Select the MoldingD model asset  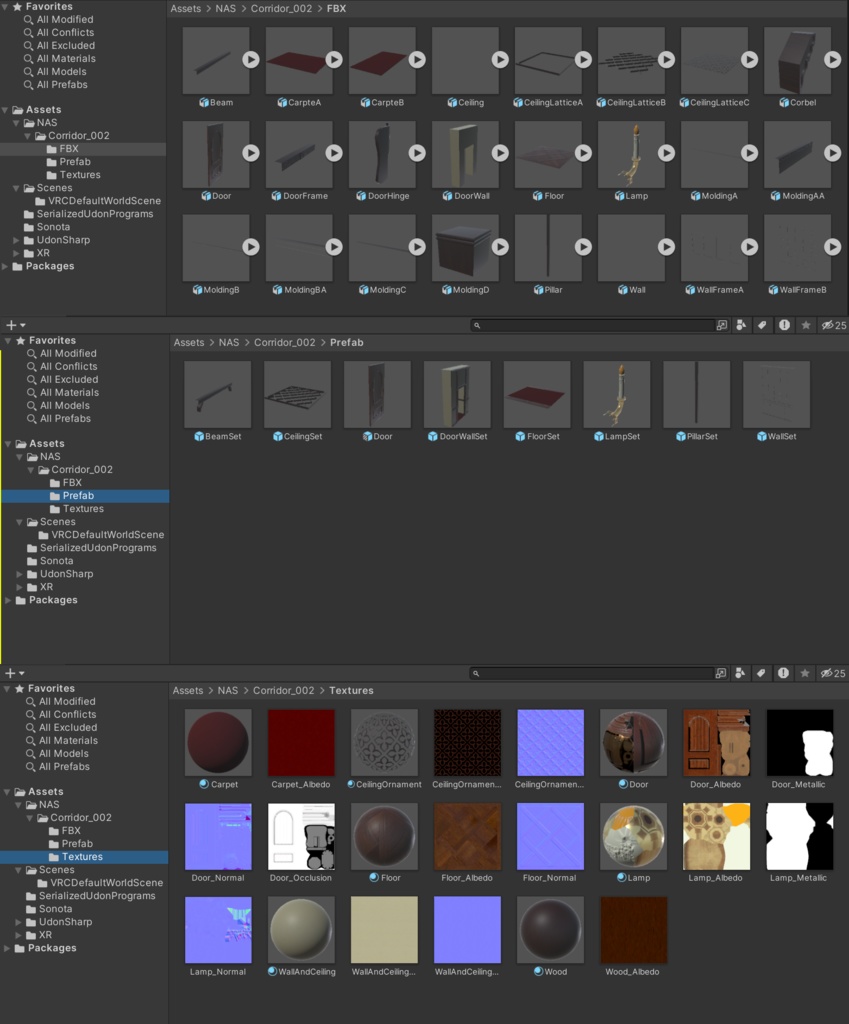[x=464, y=248]
